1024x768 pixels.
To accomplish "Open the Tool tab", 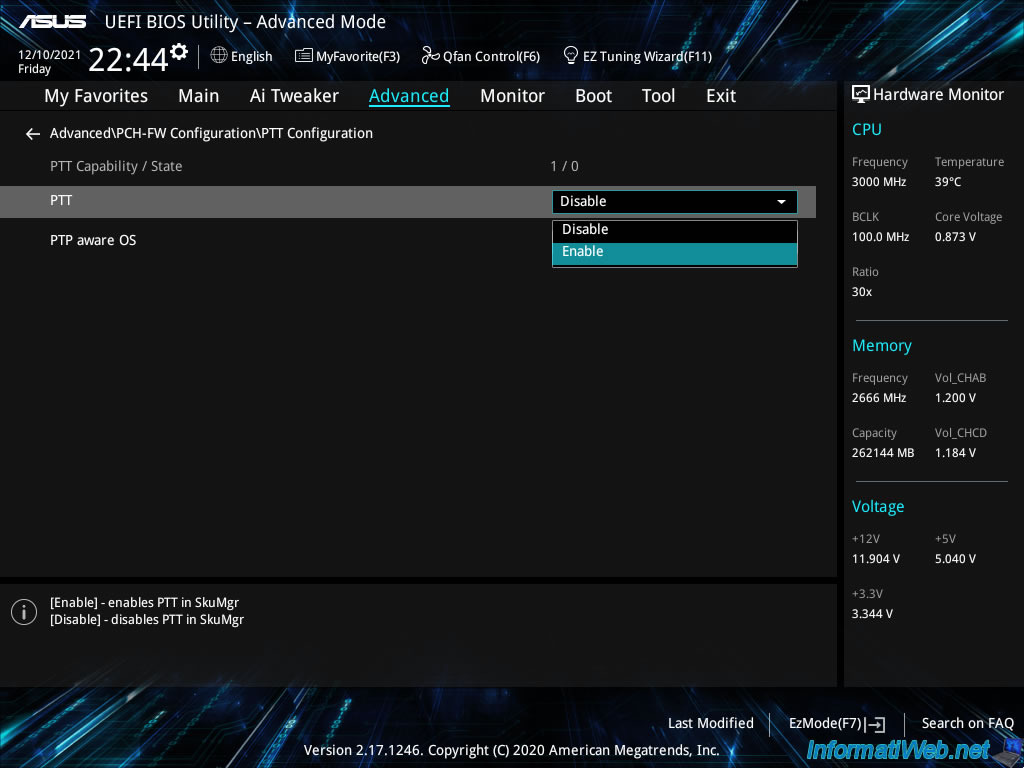I will (658, 96).
